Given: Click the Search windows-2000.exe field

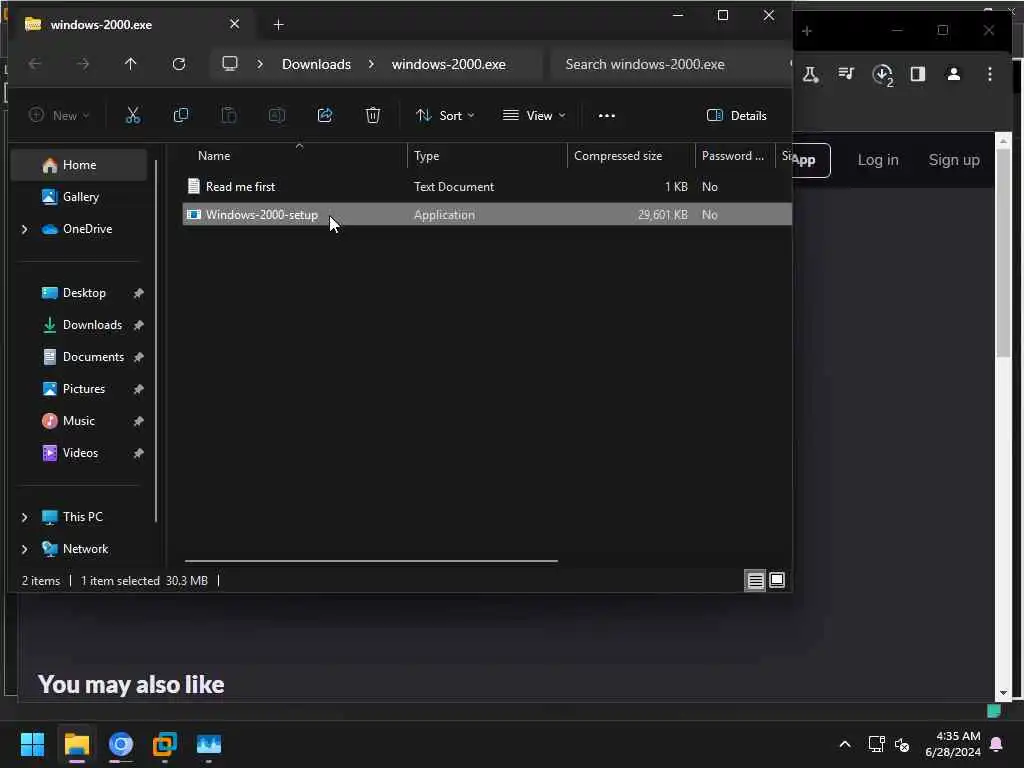Looking at the screenshot, I should 669,64.
